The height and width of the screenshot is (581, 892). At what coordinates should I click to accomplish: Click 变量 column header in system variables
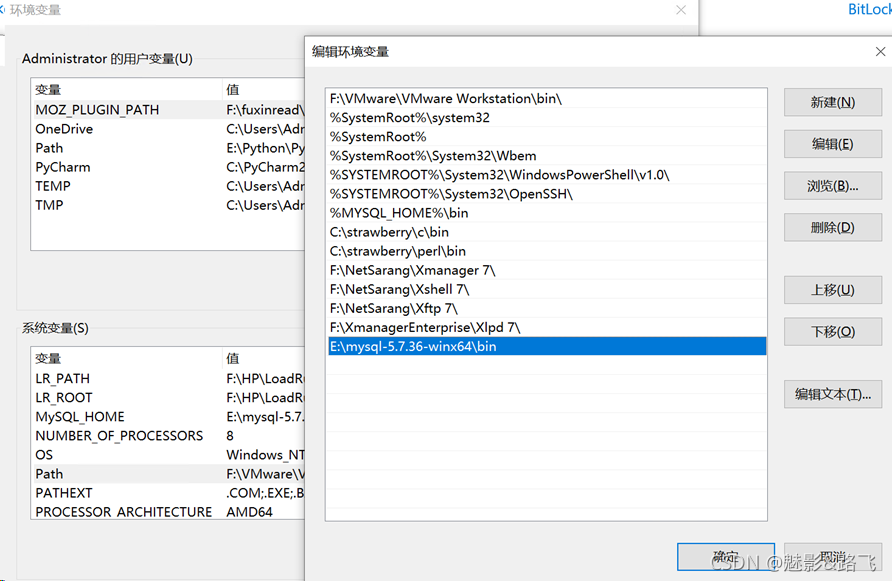126,359
